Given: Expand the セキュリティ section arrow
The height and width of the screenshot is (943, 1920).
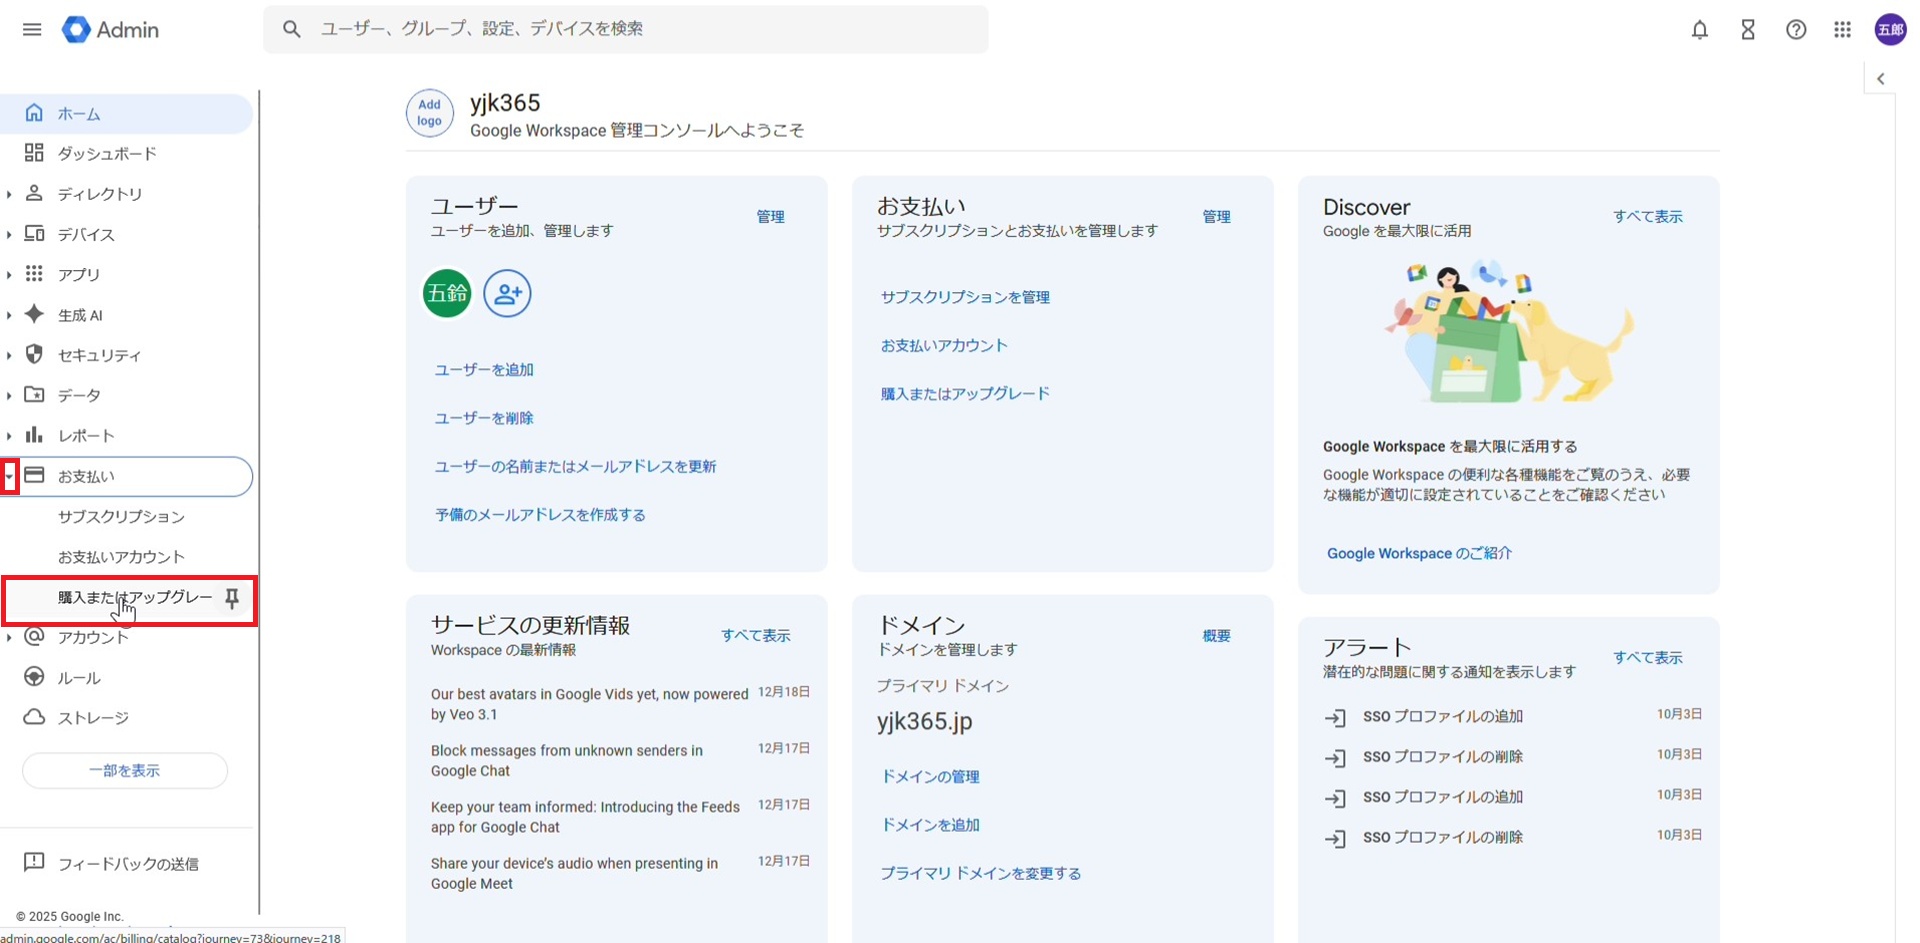Looking at the screenshot, I should 9,355.
